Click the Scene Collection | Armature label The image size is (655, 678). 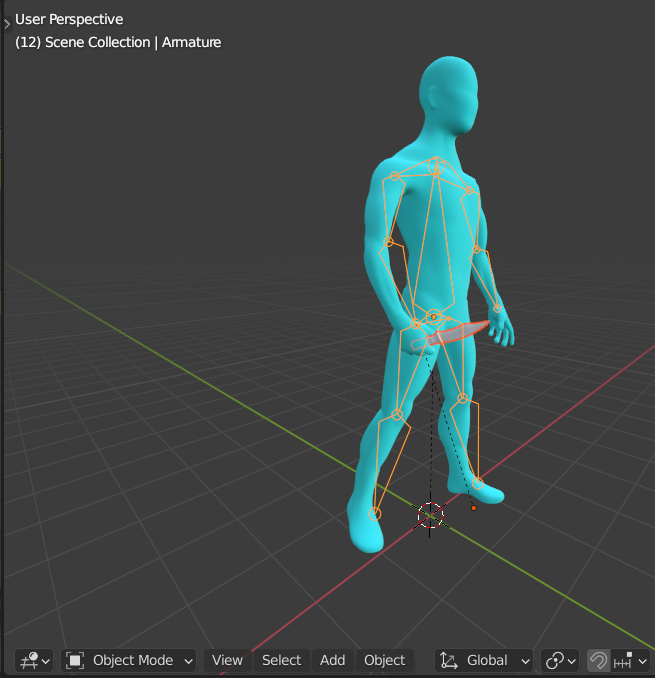tap(118, 42)
